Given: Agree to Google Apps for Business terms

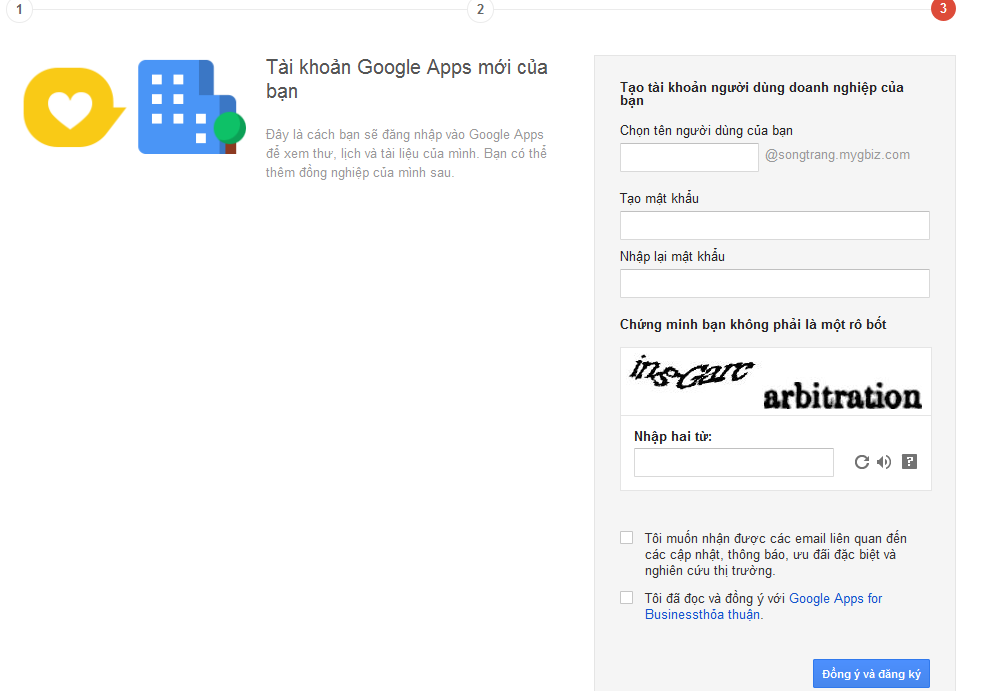Looking at the screenshot, I should tap(627, 598).
